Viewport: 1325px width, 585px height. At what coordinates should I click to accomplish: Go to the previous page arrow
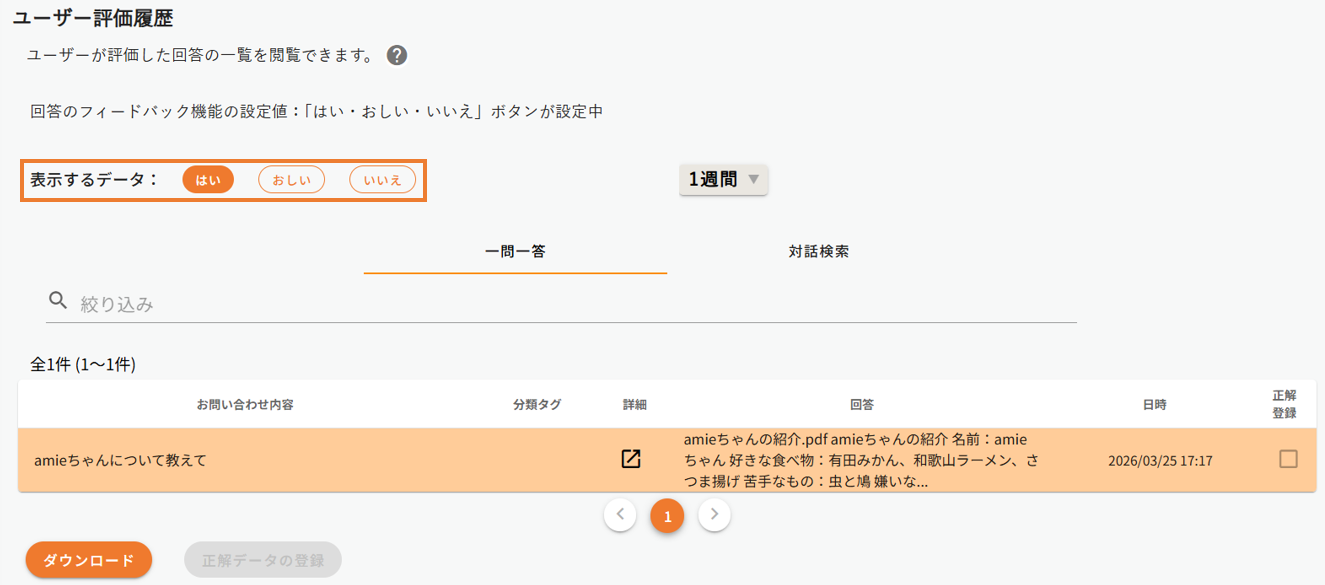[620, 515]
